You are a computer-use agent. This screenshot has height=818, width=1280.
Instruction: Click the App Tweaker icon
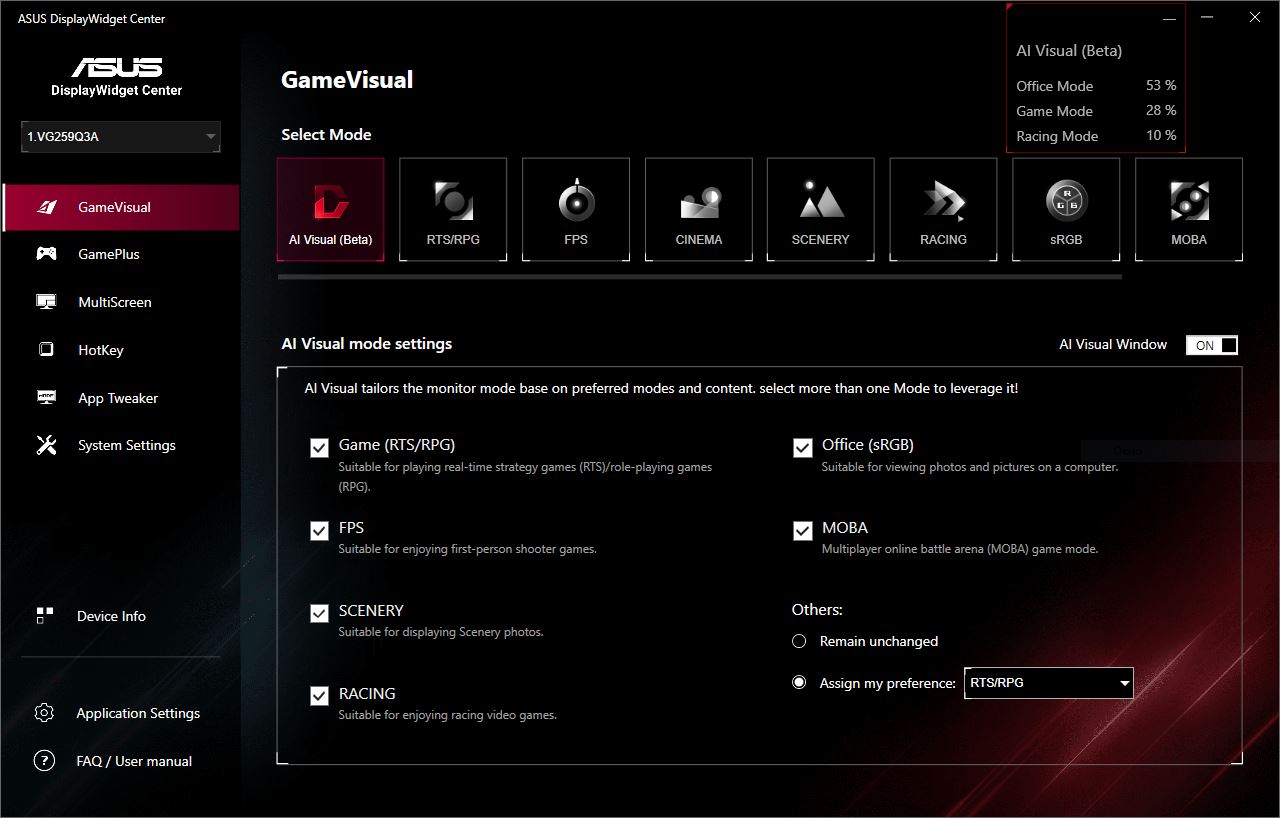click(x=46, y=397)
